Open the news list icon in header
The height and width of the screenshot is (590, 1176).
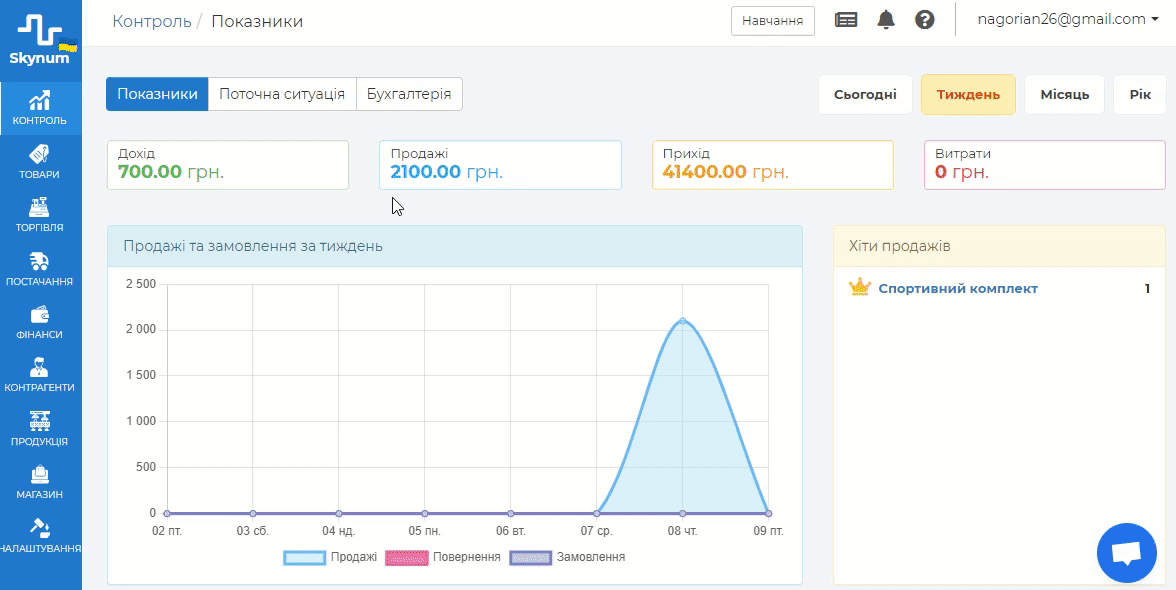(x=846, y=20)
